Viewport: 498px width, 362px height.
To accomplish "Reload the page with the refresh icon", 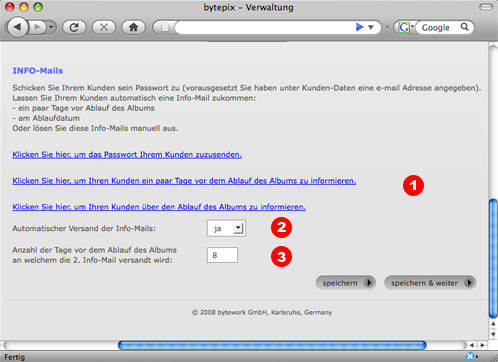I will point(74,27).
